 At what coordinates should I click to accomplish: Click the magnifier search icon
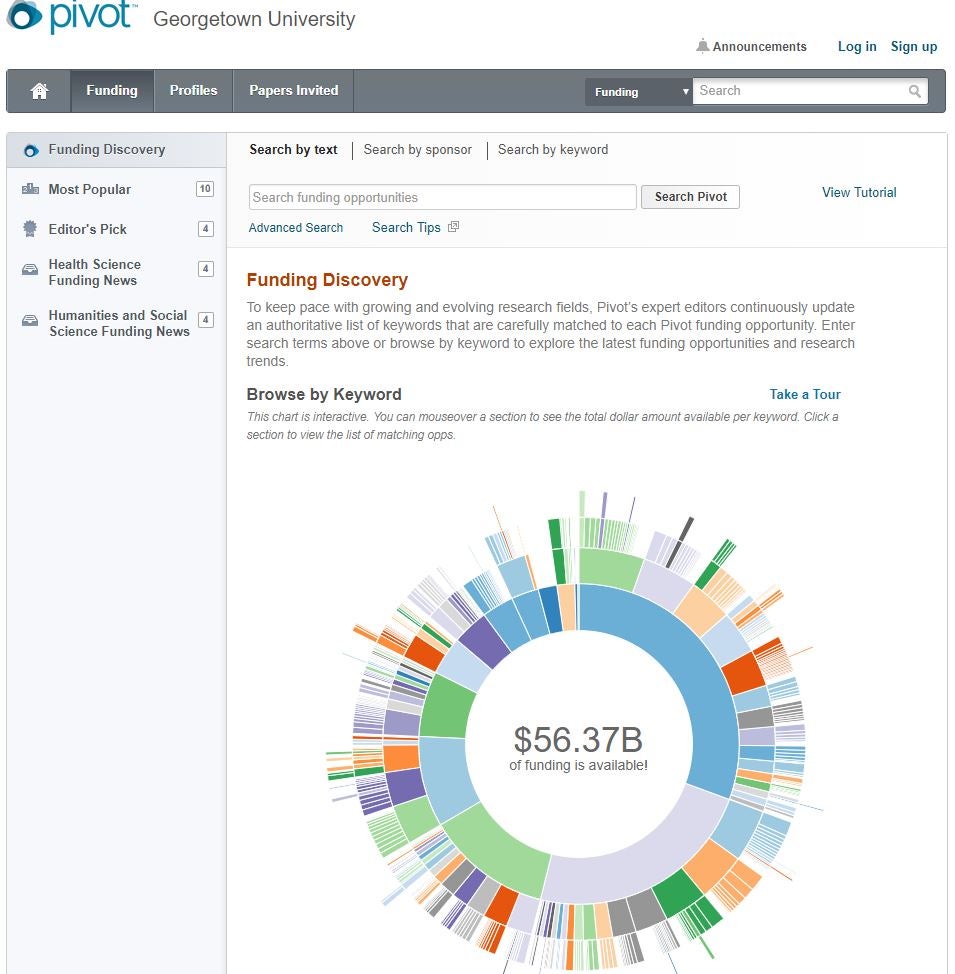coord(915,91)
